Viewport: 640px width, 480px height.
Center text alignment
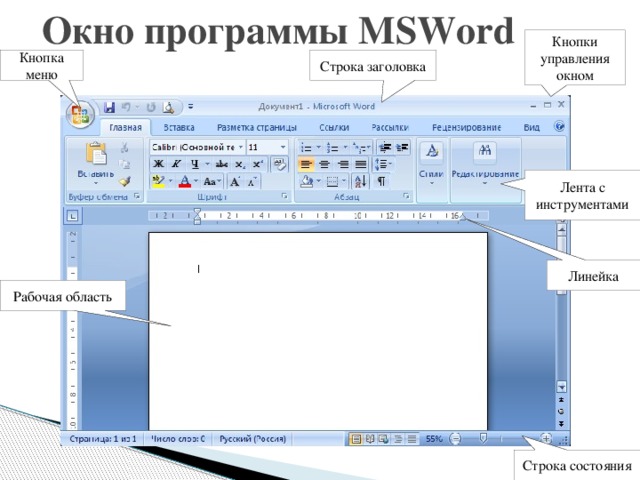(x=324, y=164)
